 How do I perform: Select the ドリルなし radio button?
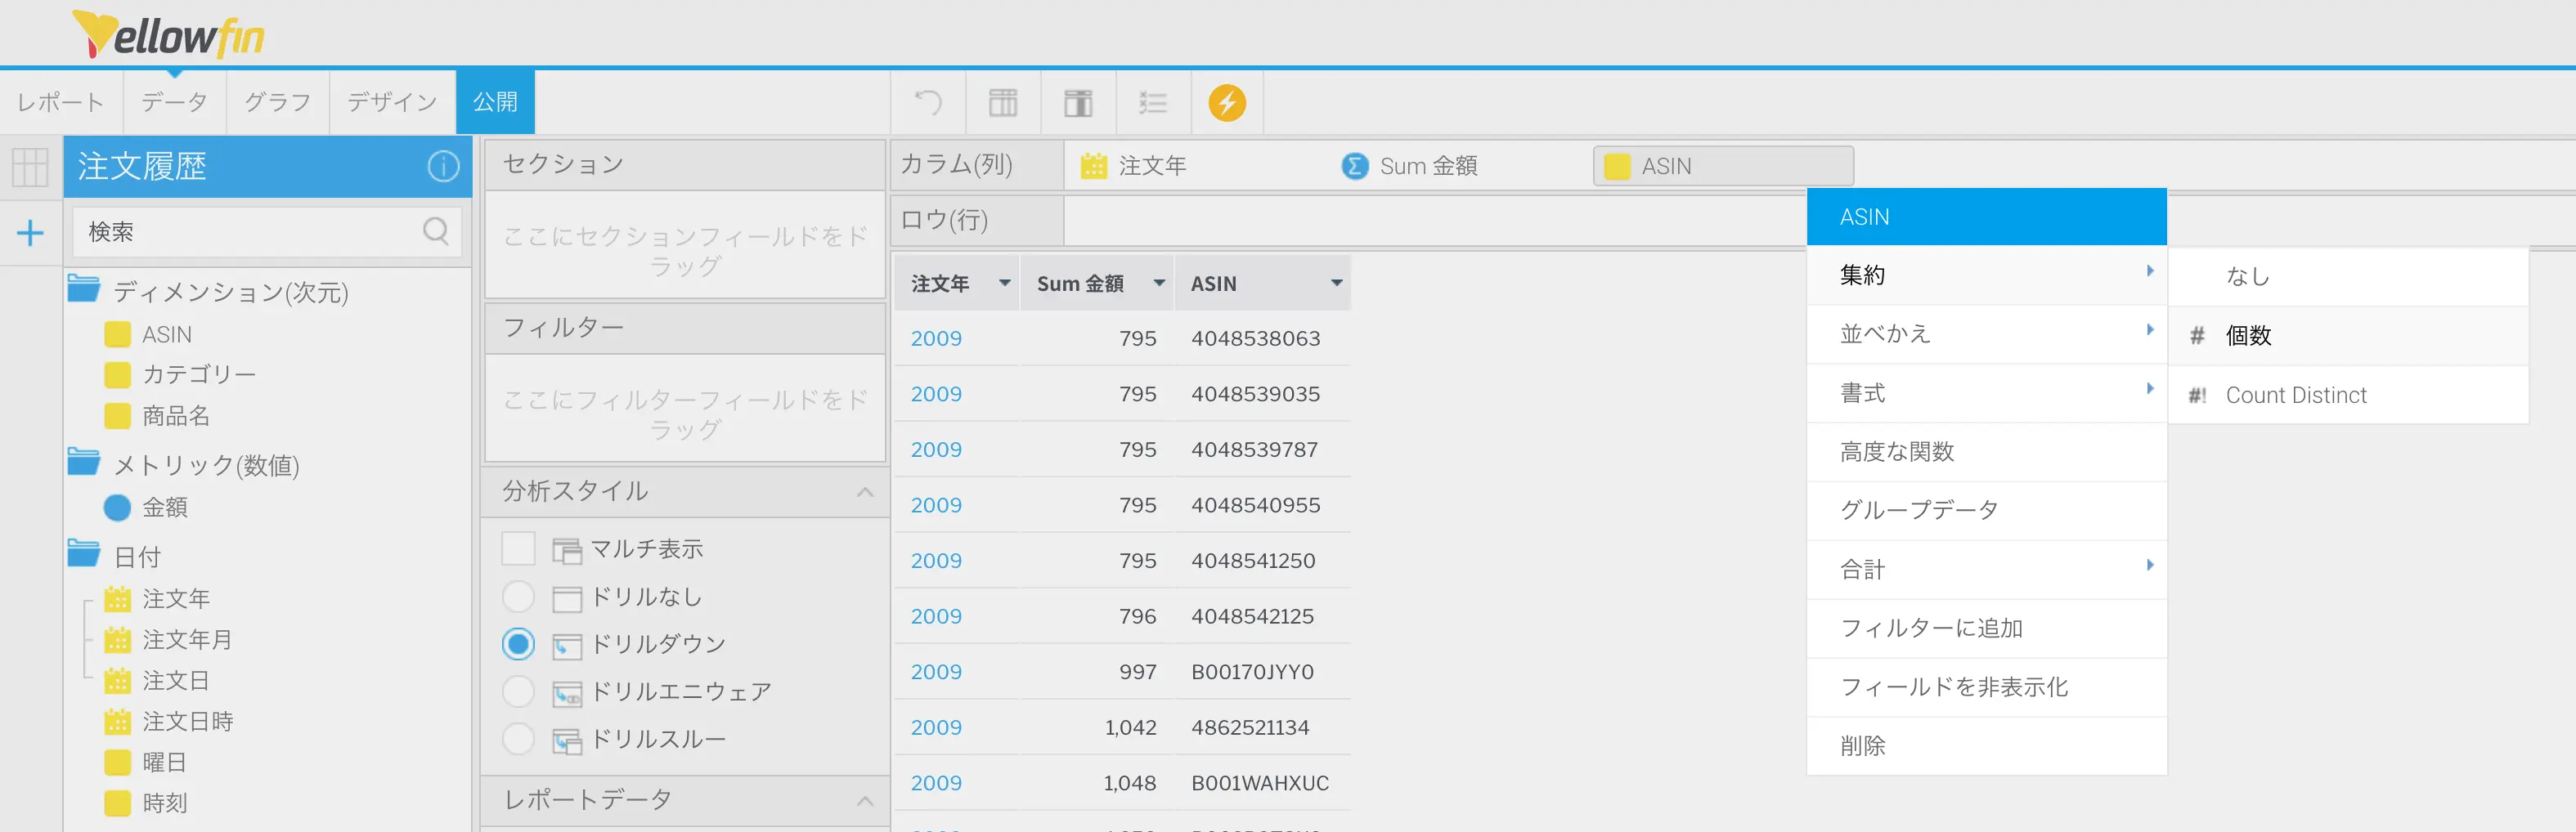[518, 597]
